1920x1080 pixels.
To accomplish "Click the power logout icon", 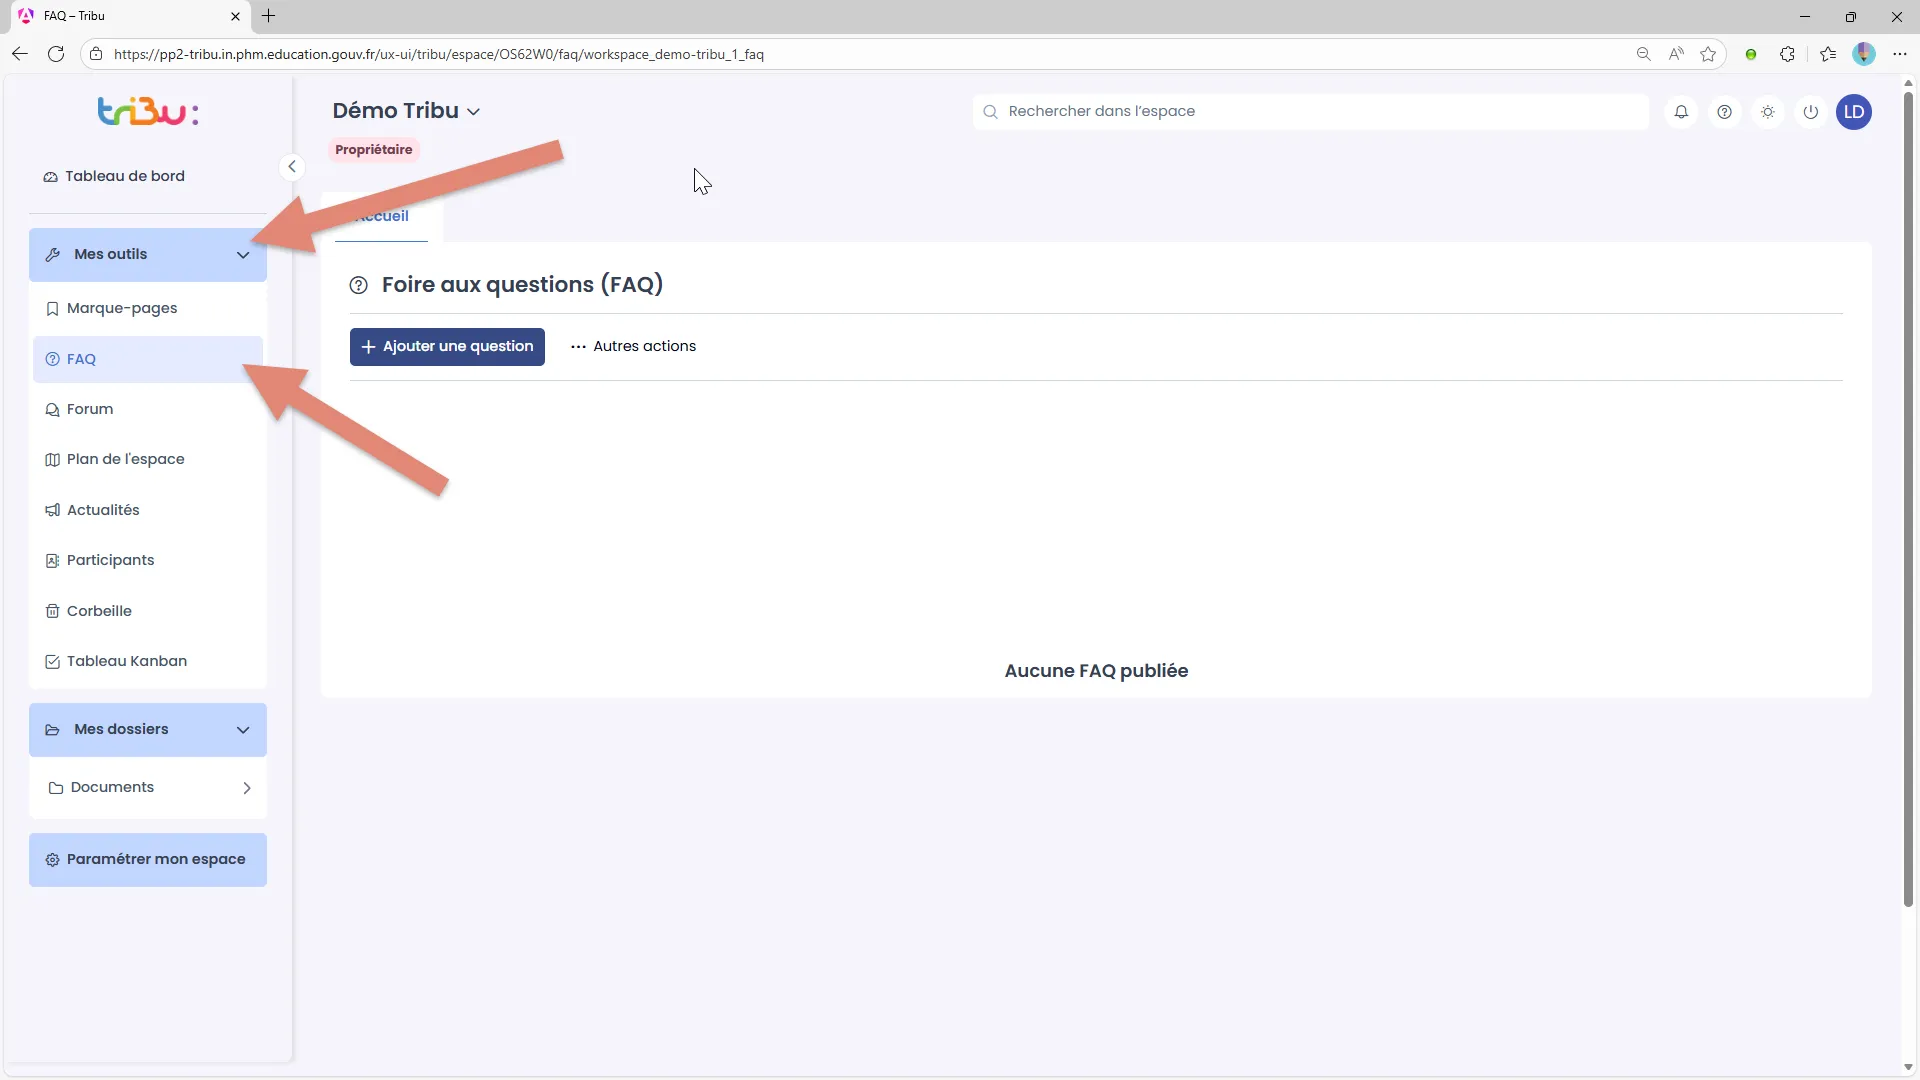I will pos(1811,112).
